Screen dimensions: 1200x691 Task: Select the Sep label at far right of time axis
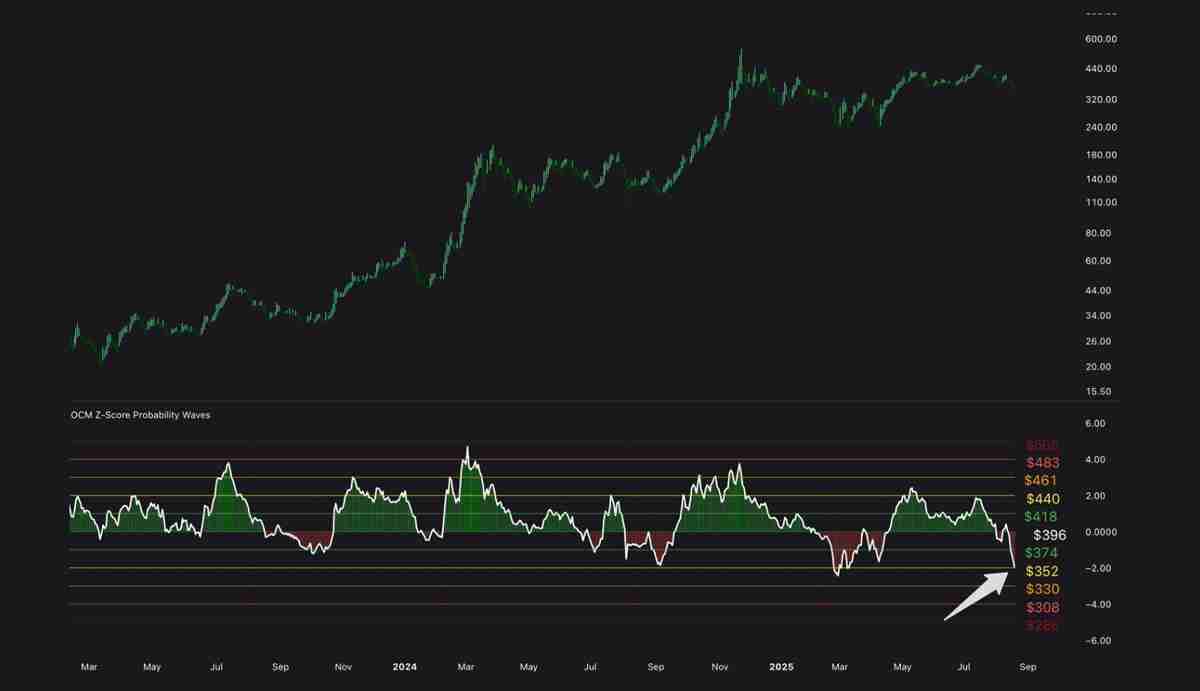click(1027, 666)
